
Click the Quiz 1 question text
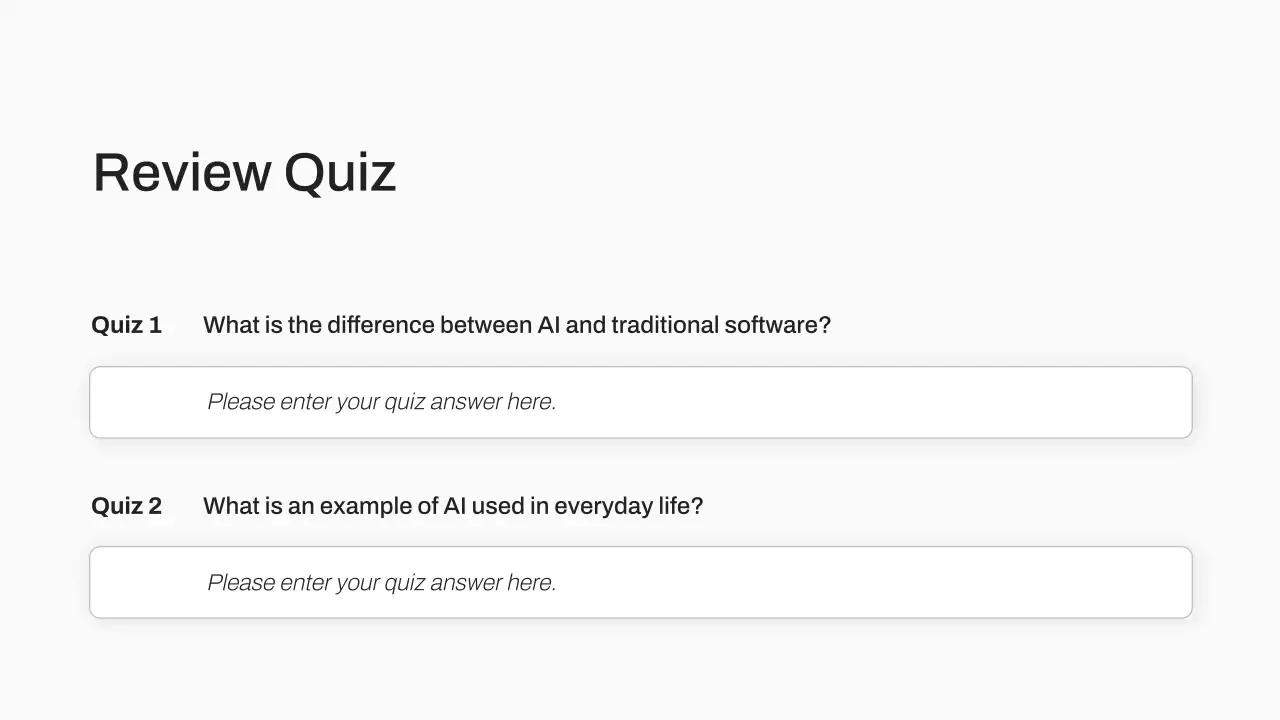516,325
